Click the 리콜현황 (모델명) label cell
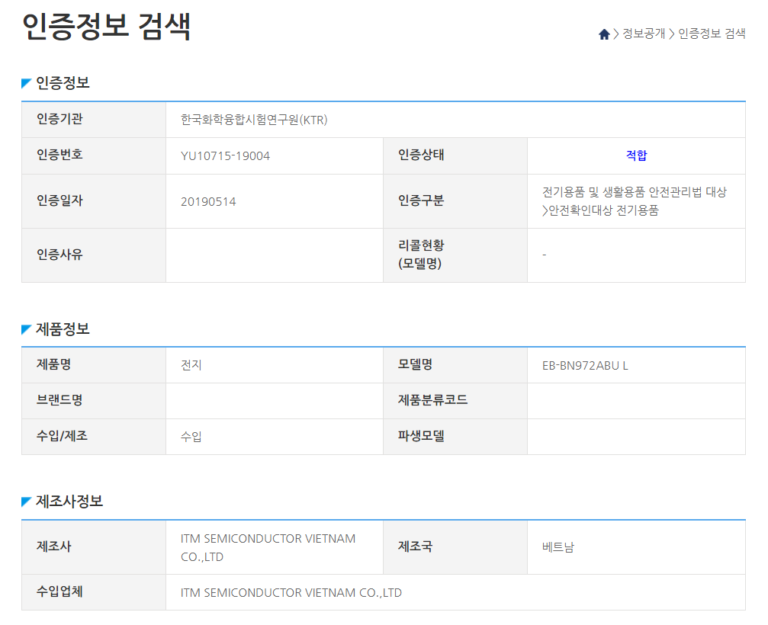 coord(455,255)
